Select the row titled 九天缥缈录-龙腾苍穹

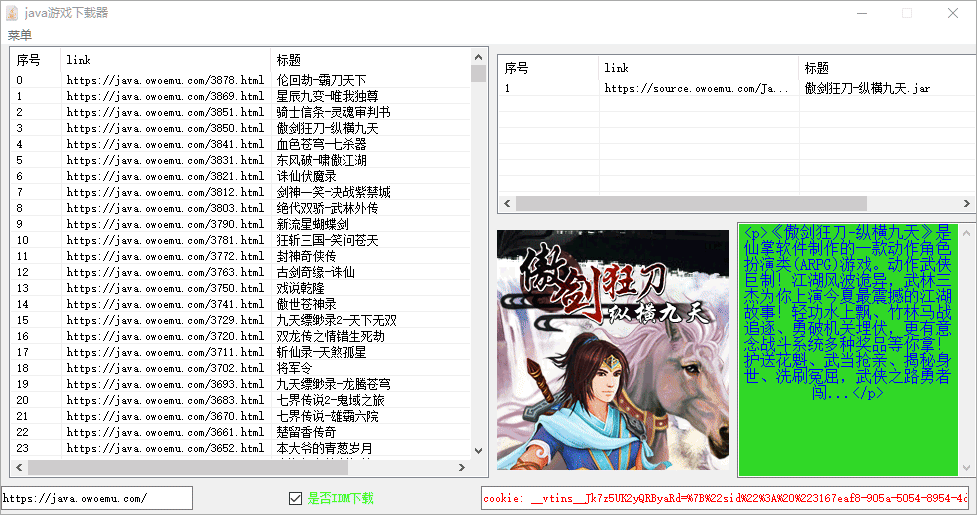(x=241, y=384)
